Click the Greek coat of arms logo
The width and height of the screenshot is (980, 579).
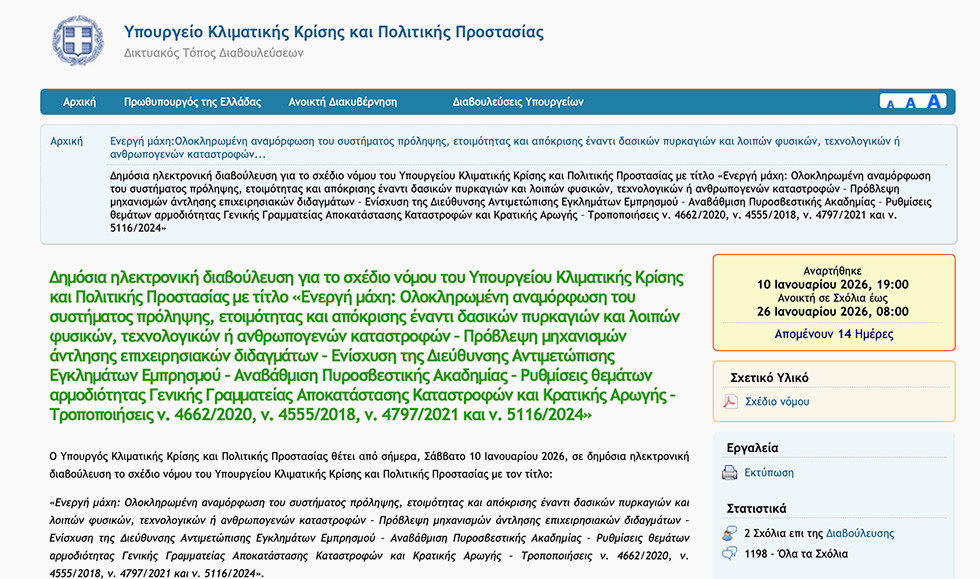(77, 40)
